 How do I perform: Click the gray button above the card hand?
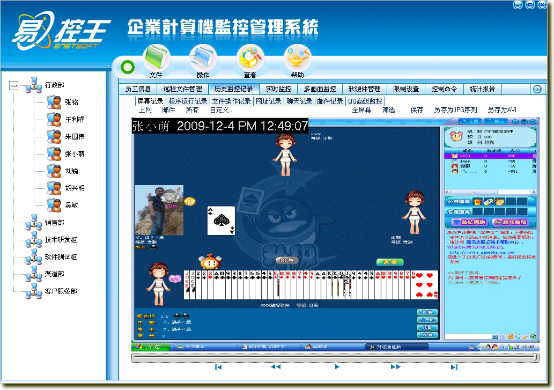(287, 261)
